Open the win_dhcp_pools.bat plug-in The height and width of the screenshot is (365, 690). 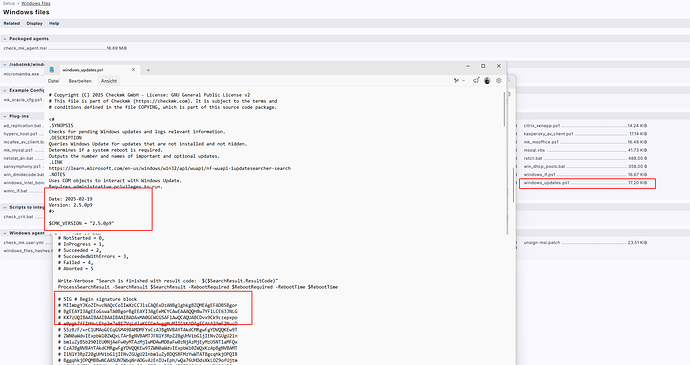tap(544, 166)
